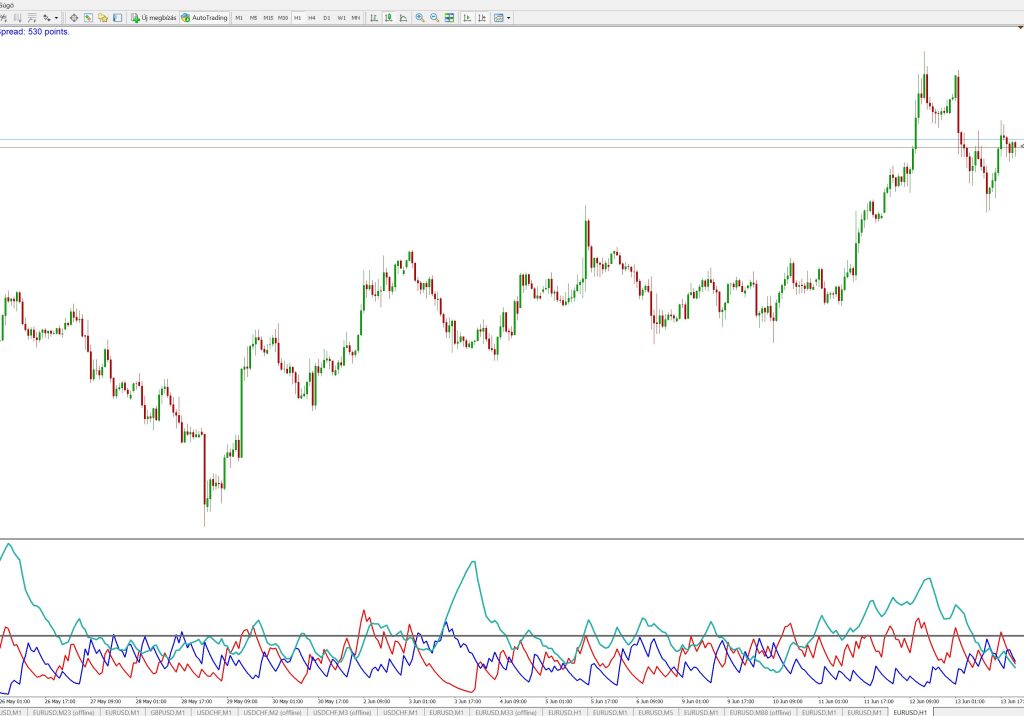The width and height of the screenshot is (1024, 716).
Task: Click the Új megbízás new order button
Action: pyautogui.click(x=153, y=18)
